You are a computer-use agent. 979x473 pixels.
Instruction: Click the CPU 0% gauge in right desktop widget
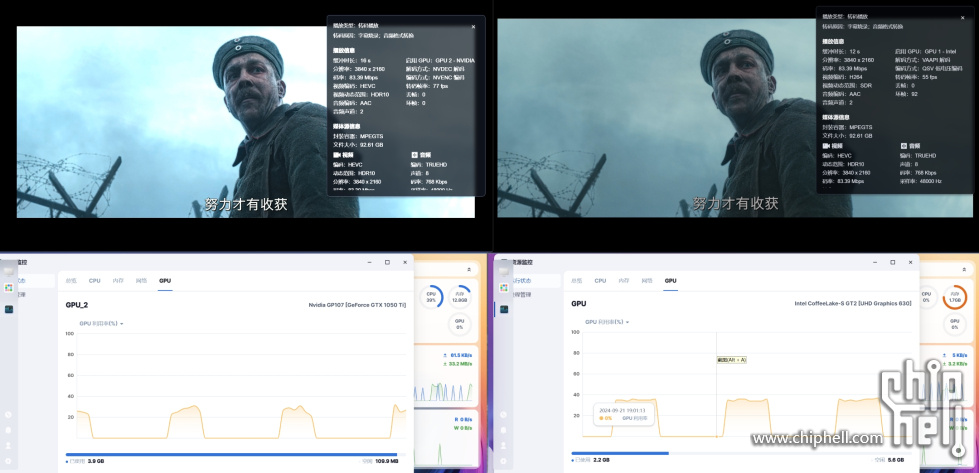(x=926, y=297)
